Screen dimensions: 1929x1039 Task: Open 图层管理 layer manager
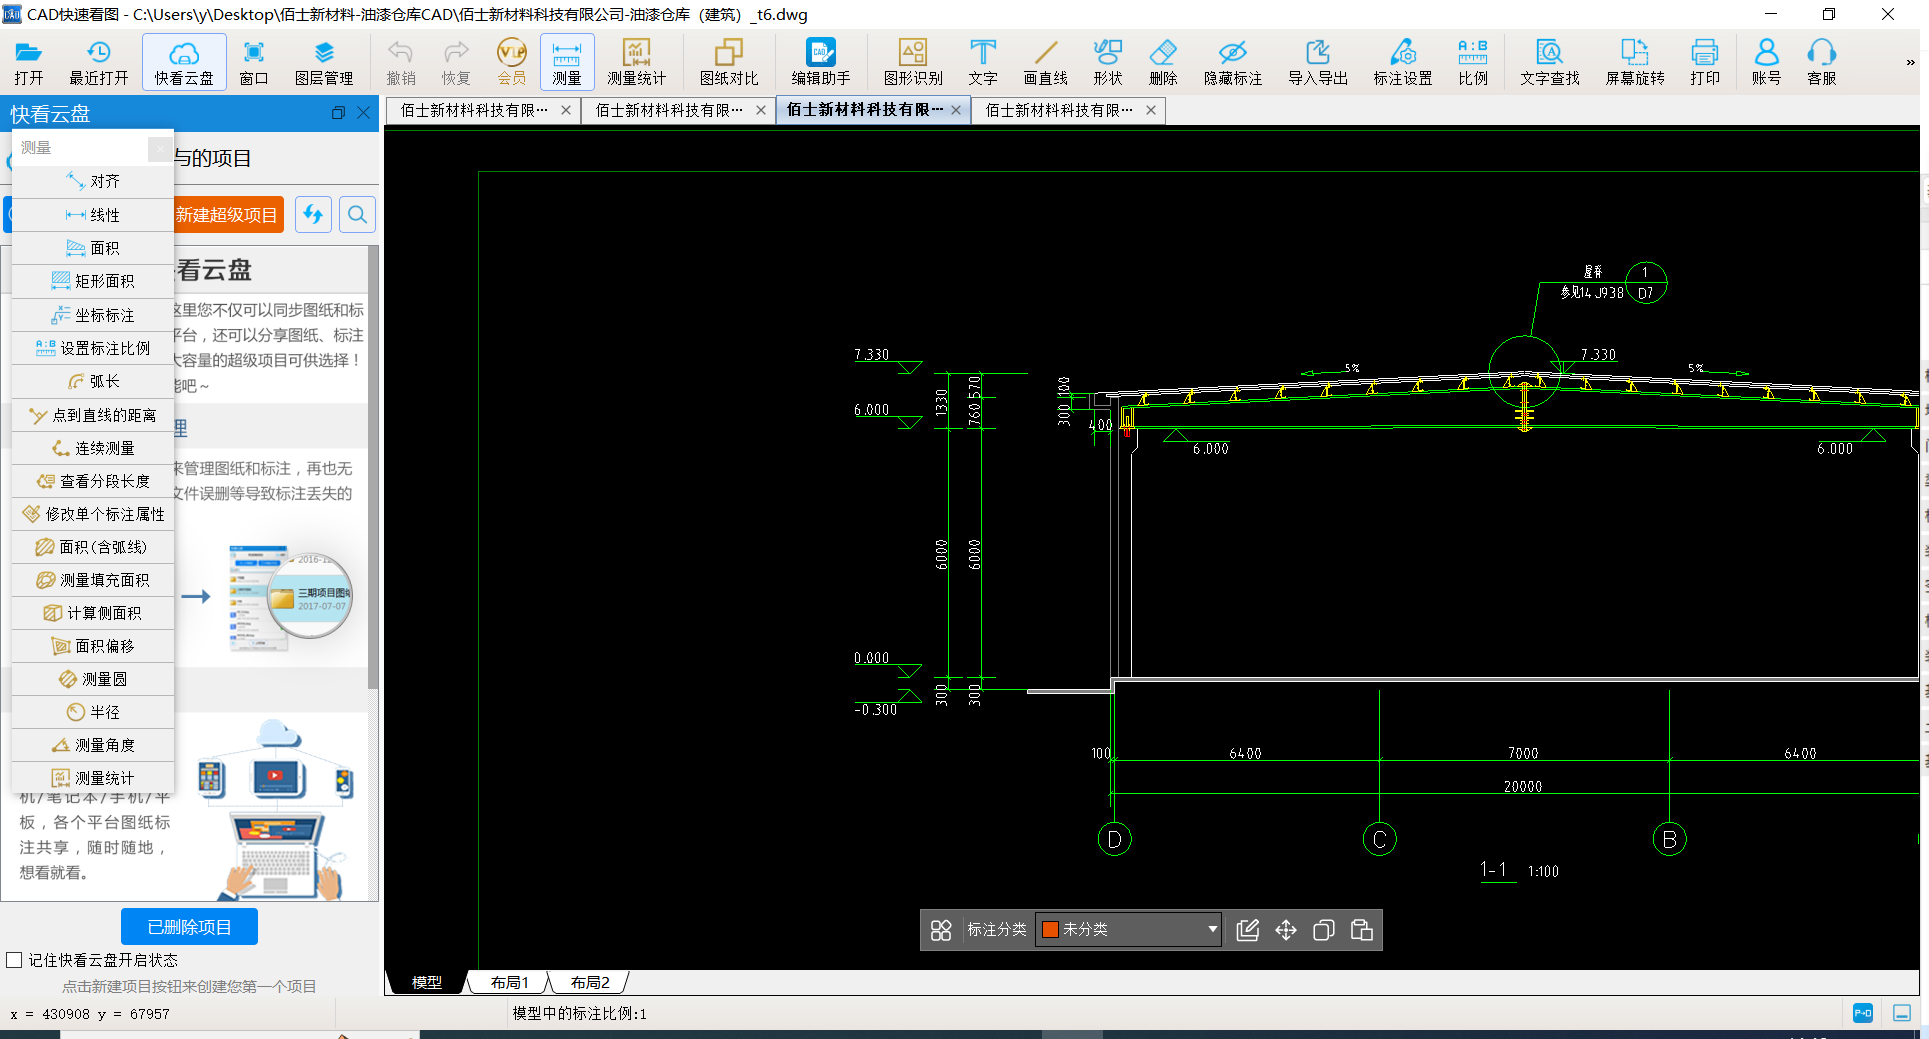coord(324,62)
